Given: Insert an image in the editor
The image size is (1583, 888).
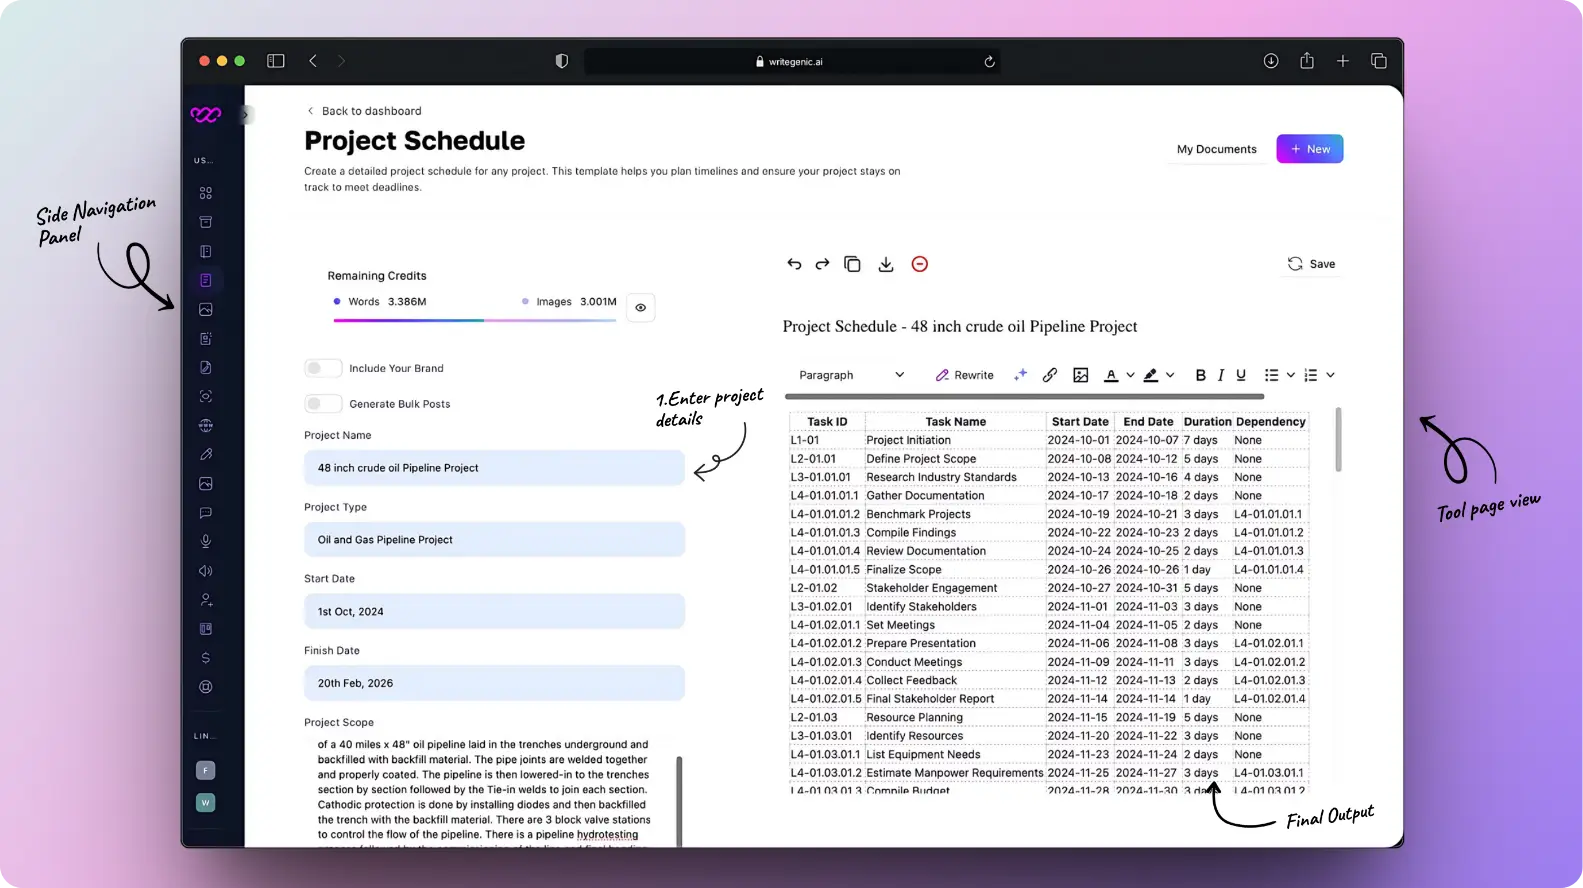Looking at the screenshot, I should point(1081,375).
